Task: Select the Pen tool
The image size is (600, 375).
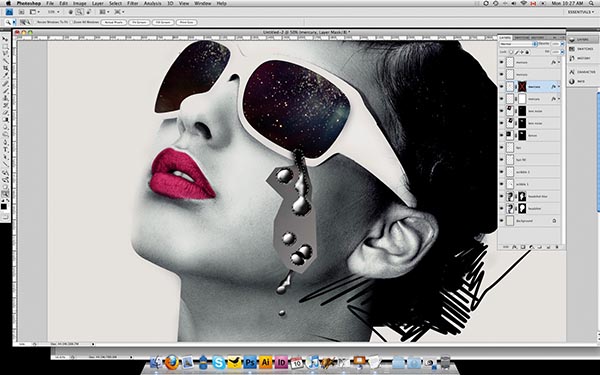Action: (5, 141)
